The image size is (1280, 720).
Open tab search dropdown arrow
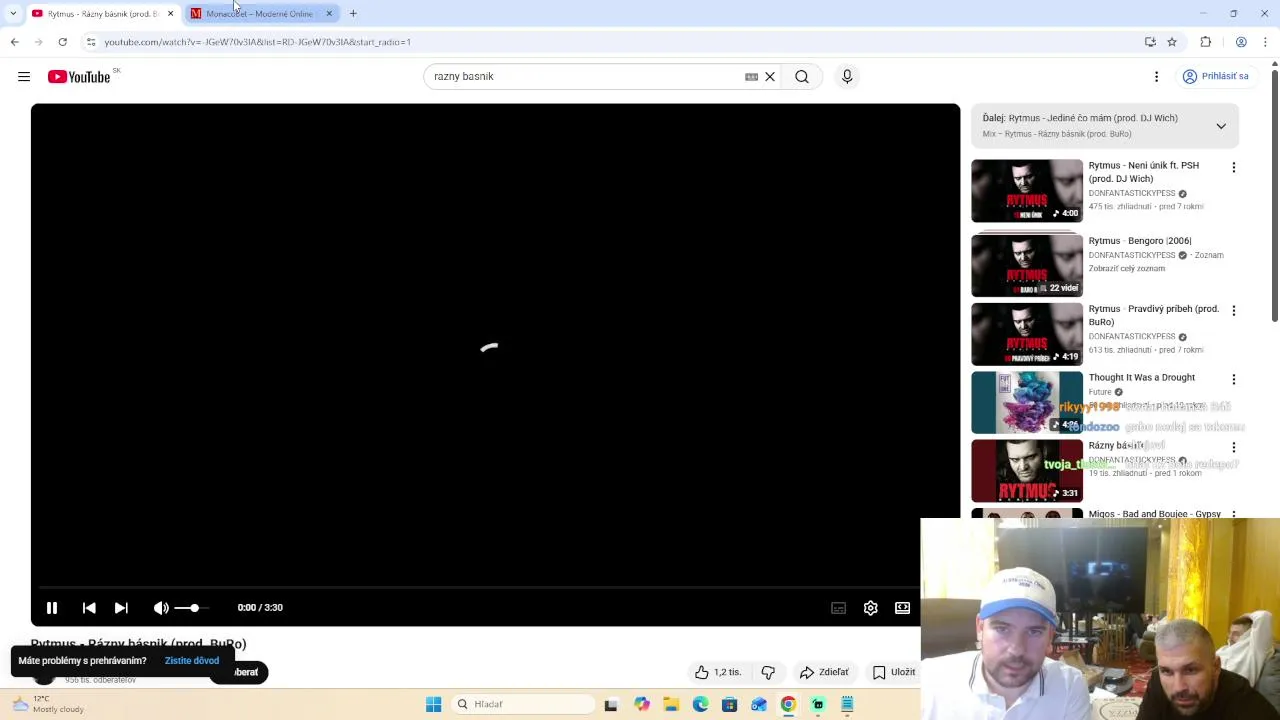pos(13,13)
